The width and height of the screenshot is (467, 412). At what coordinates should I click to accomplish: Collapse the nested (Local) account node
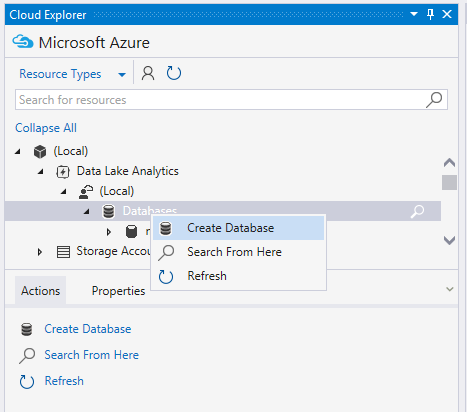pyautogui.click(x=63, y=192)
